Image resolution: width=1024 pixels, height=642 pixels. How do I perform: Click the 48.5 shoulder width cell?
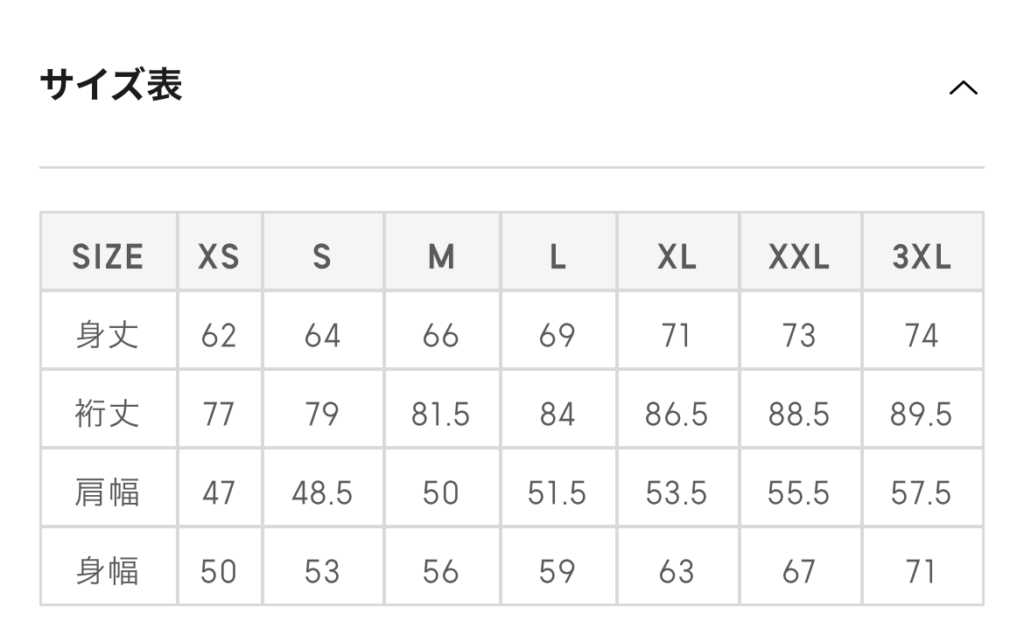coord(323,492)
